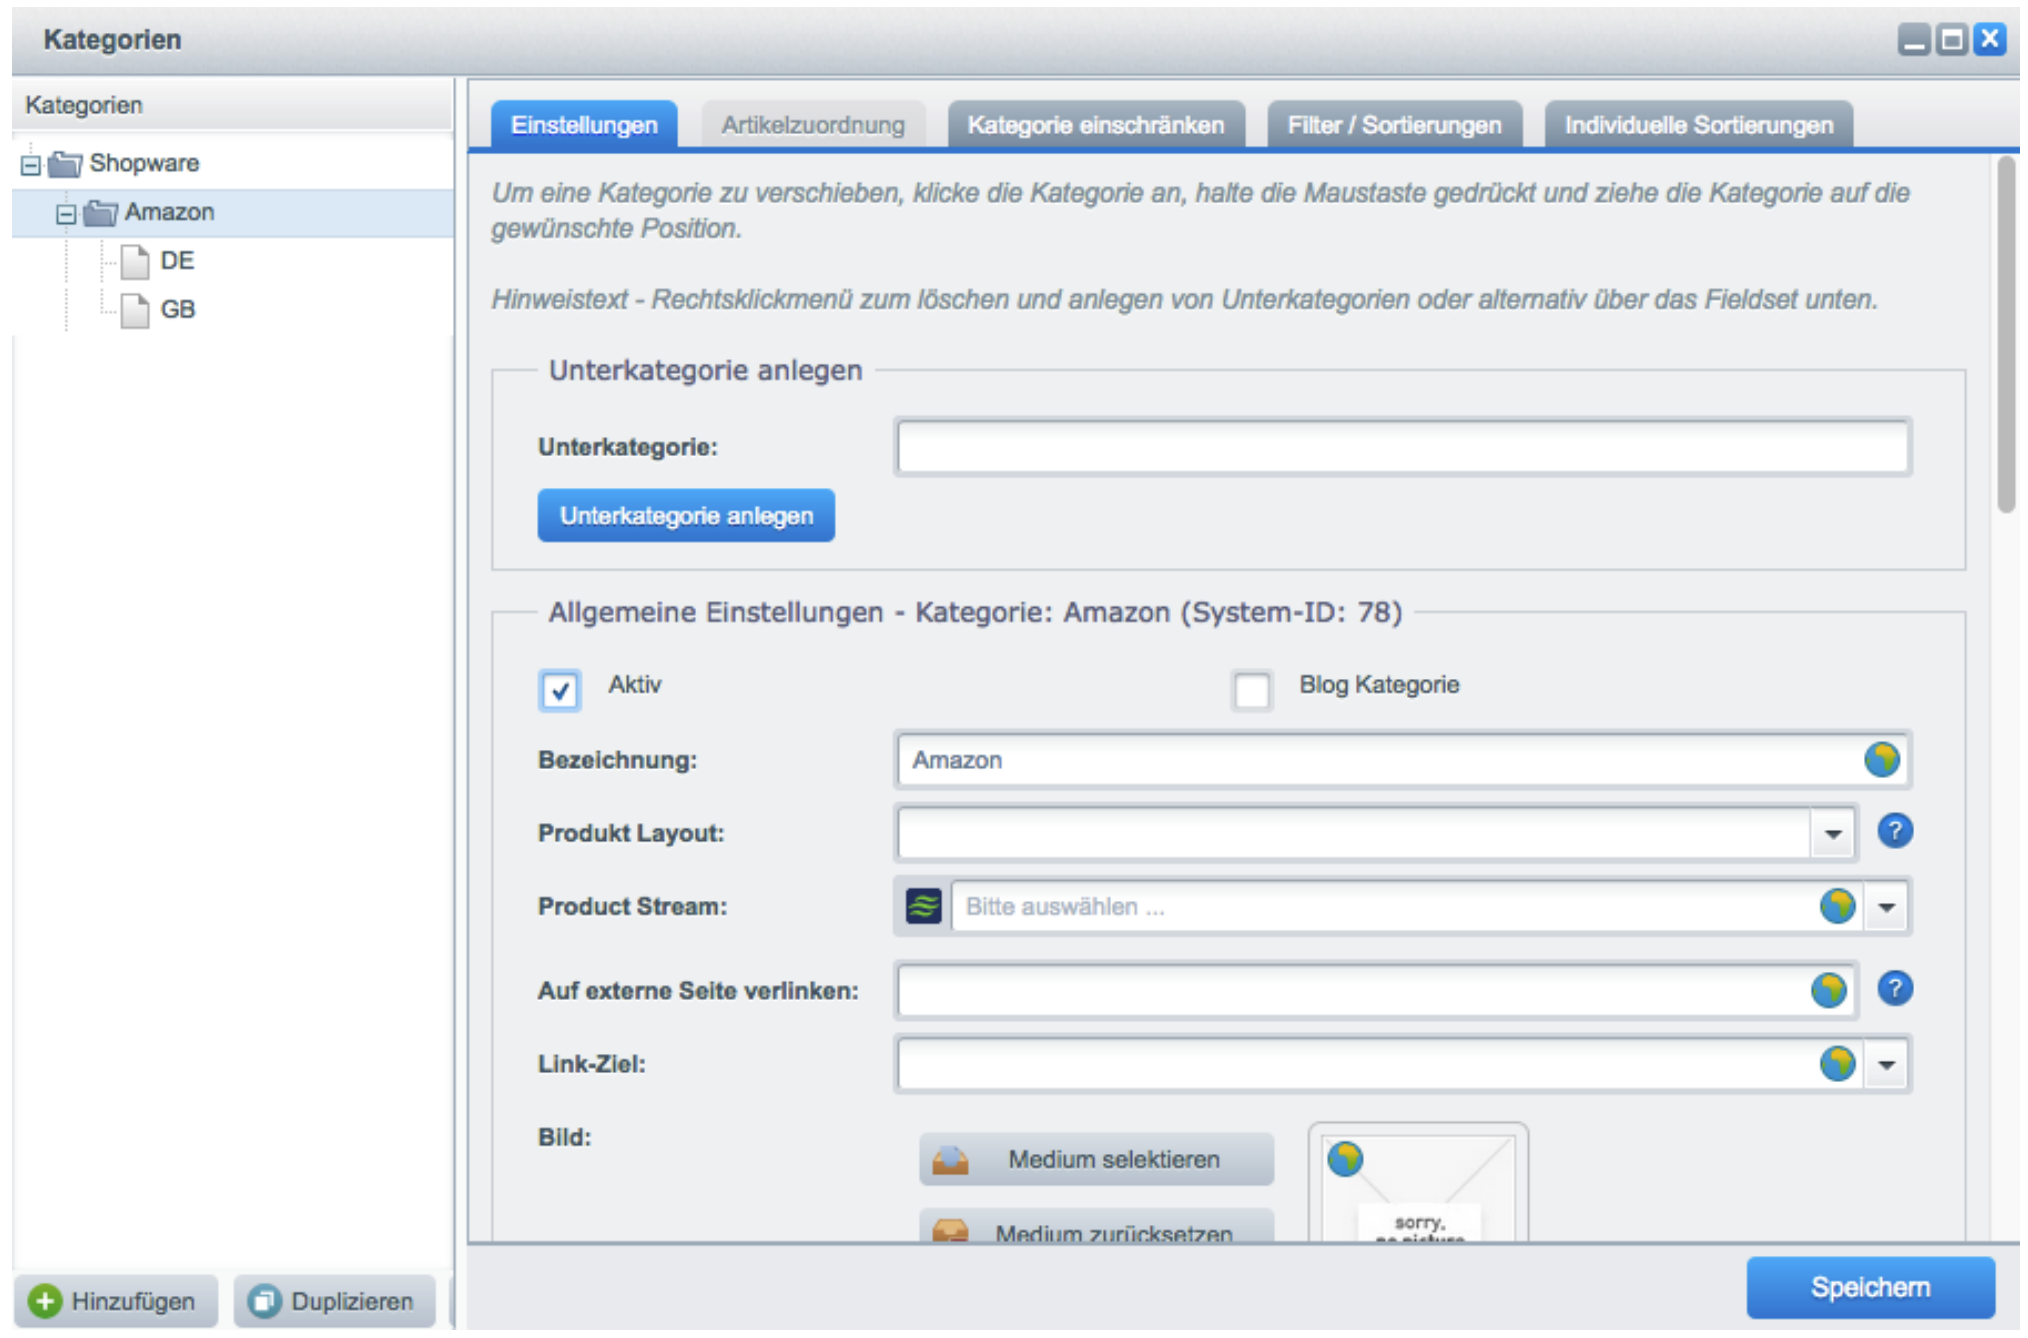Click globe icon in externe Seite field
This screenshot has height=1338, width=2028.
tap(1828, 991)
